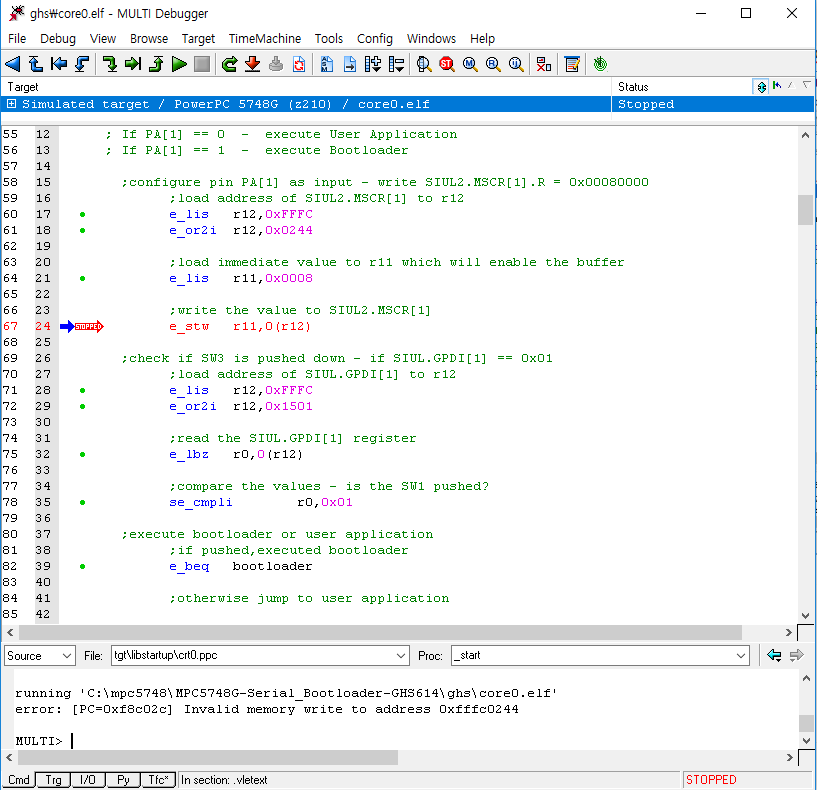Viewport: 817px width, 790px height.
Task: Open the File menu
Action: click(x=17, y=39)
